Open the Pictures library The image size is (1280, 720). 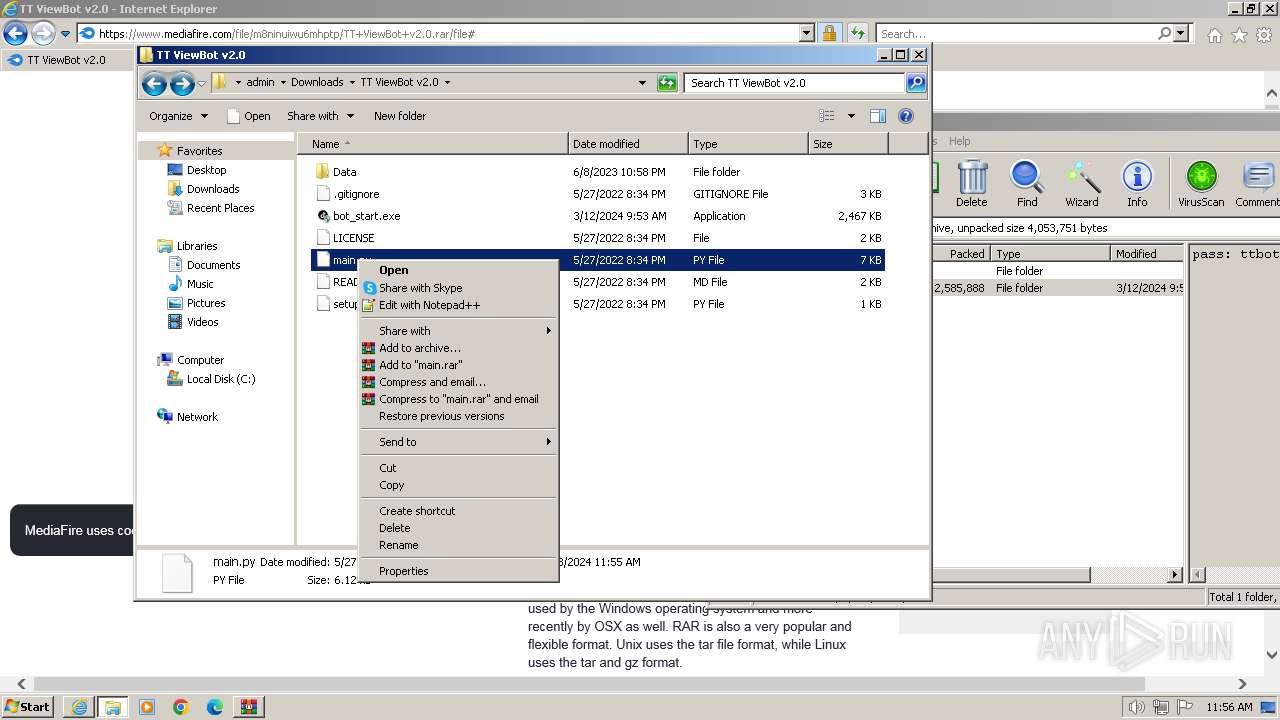coord(206,303)
